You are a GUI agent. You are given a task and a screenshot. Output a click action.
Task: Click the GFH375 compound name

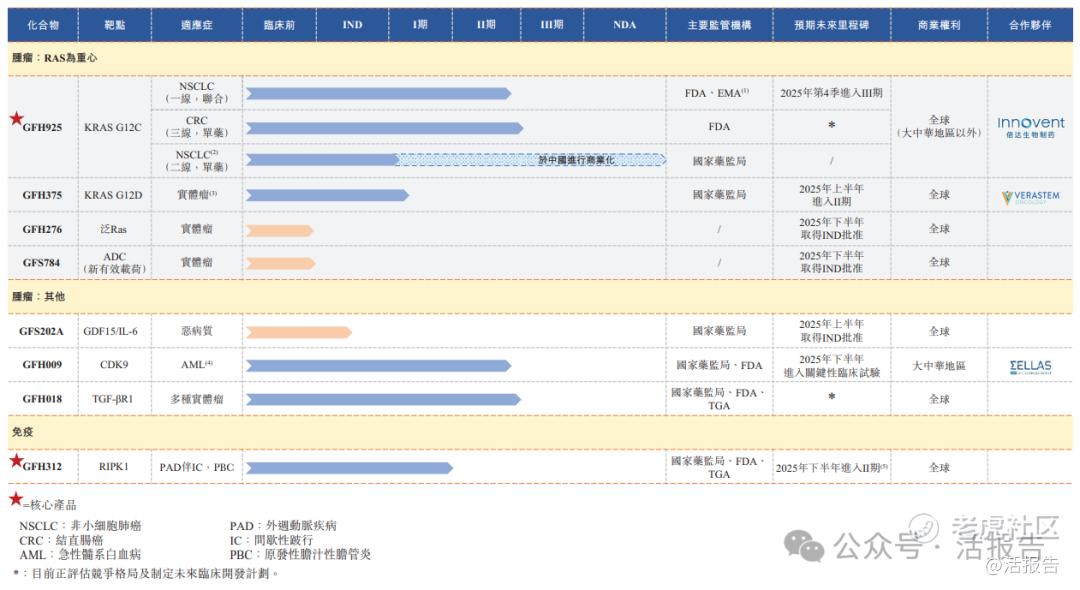pyautogui.click(x=42, y=195)
